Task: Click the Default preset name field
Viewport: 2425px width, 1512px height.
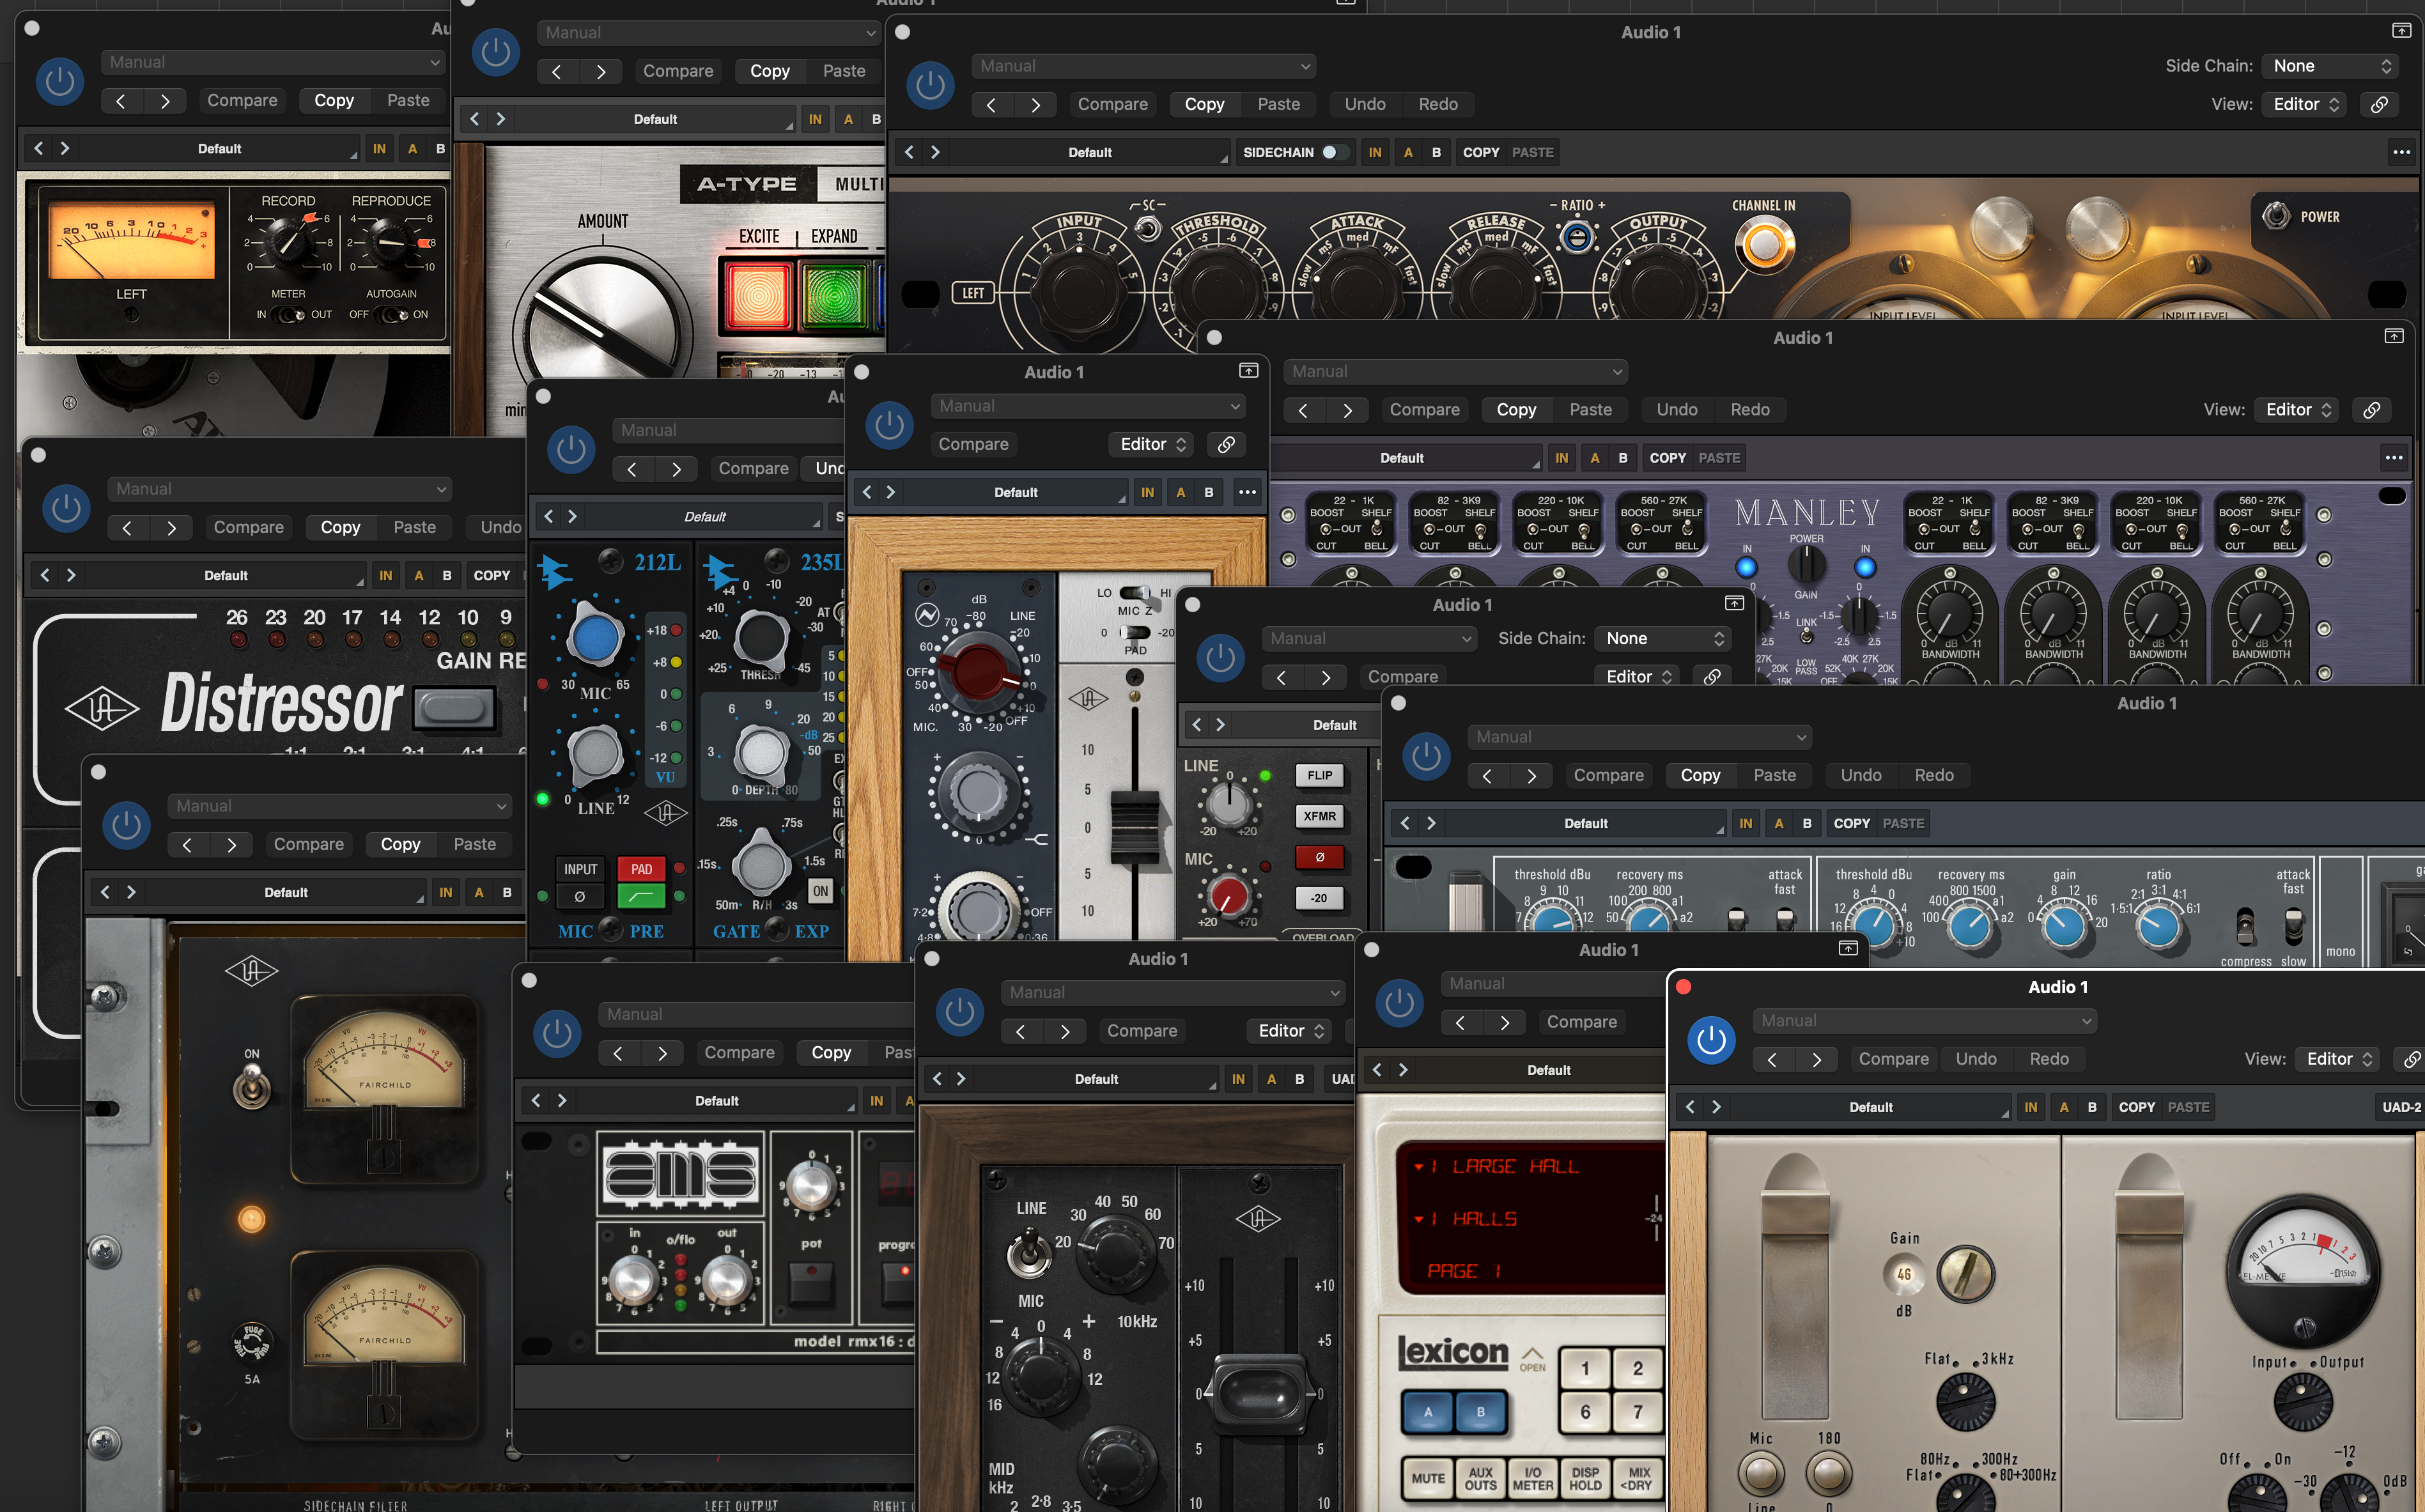Action: pyautogui.click(x=1090, y=152)
